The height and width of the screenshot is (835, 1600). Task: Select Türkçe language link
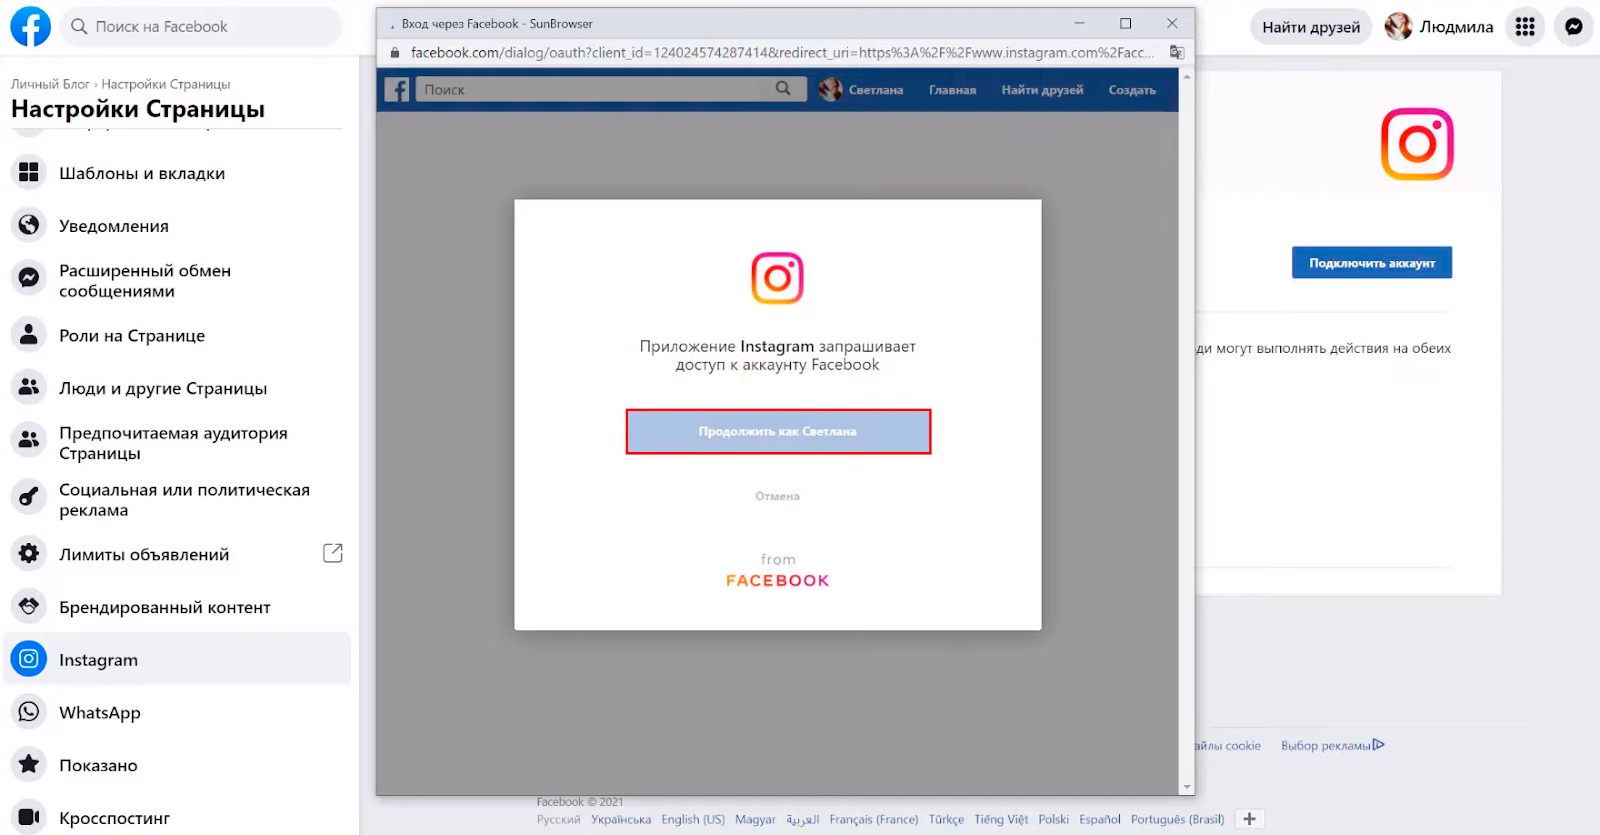click(946, 819)
